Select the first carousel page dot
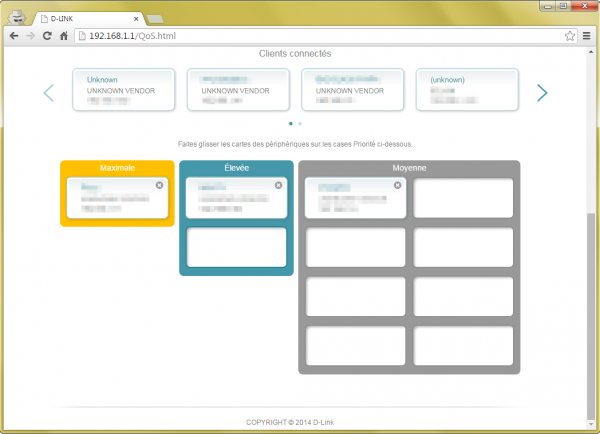The image size is (600, 434). [x=291, y=123]
